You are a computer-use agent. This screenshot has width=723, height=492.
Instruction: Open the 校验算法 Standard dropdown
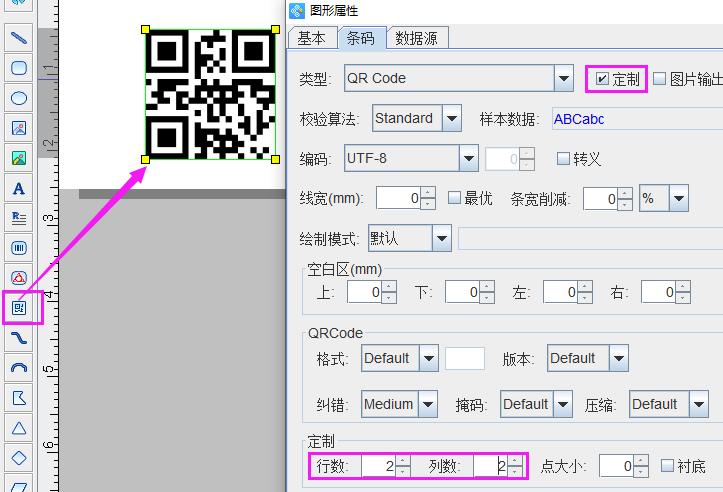[x=452, y=119]
